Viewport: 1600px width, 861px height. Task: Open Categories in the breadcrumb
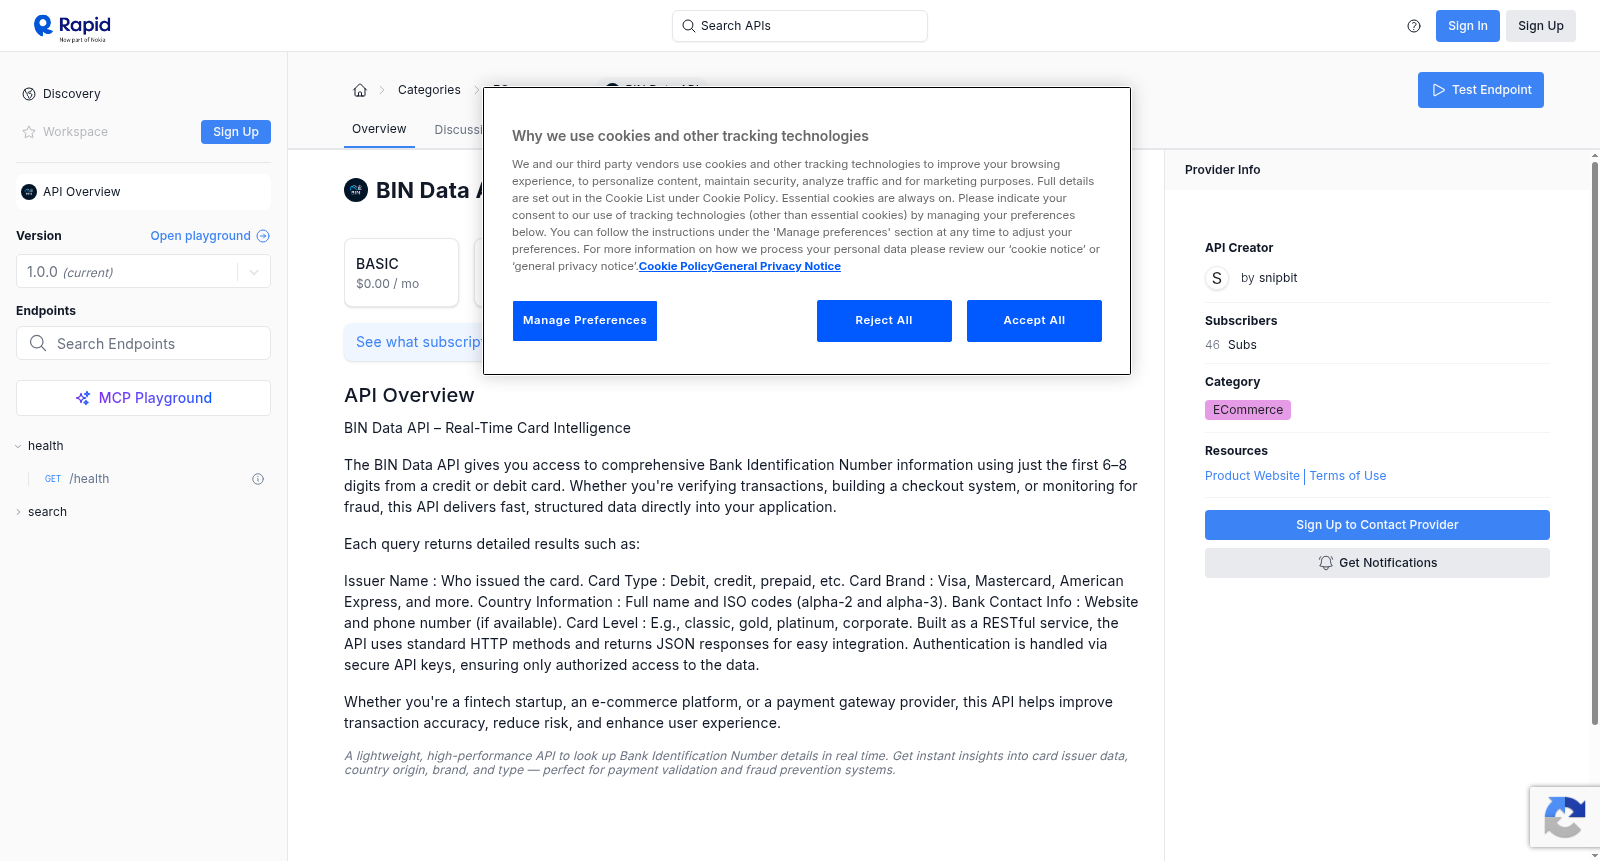click(429, 90)
